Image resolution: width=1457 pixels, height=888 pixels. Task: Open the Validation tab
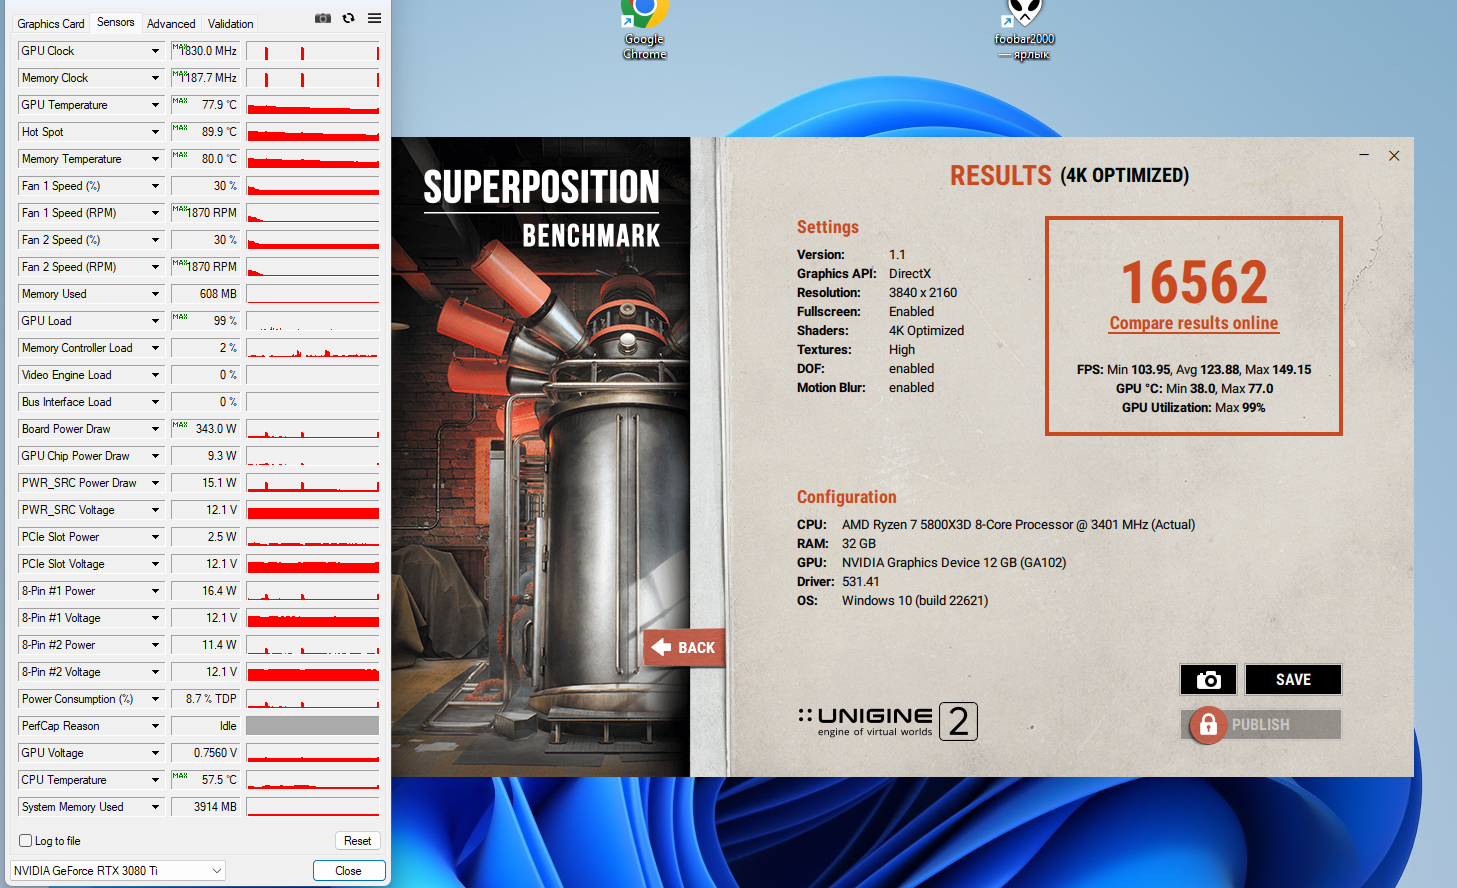pyautogui.click(x=231, y=24)
